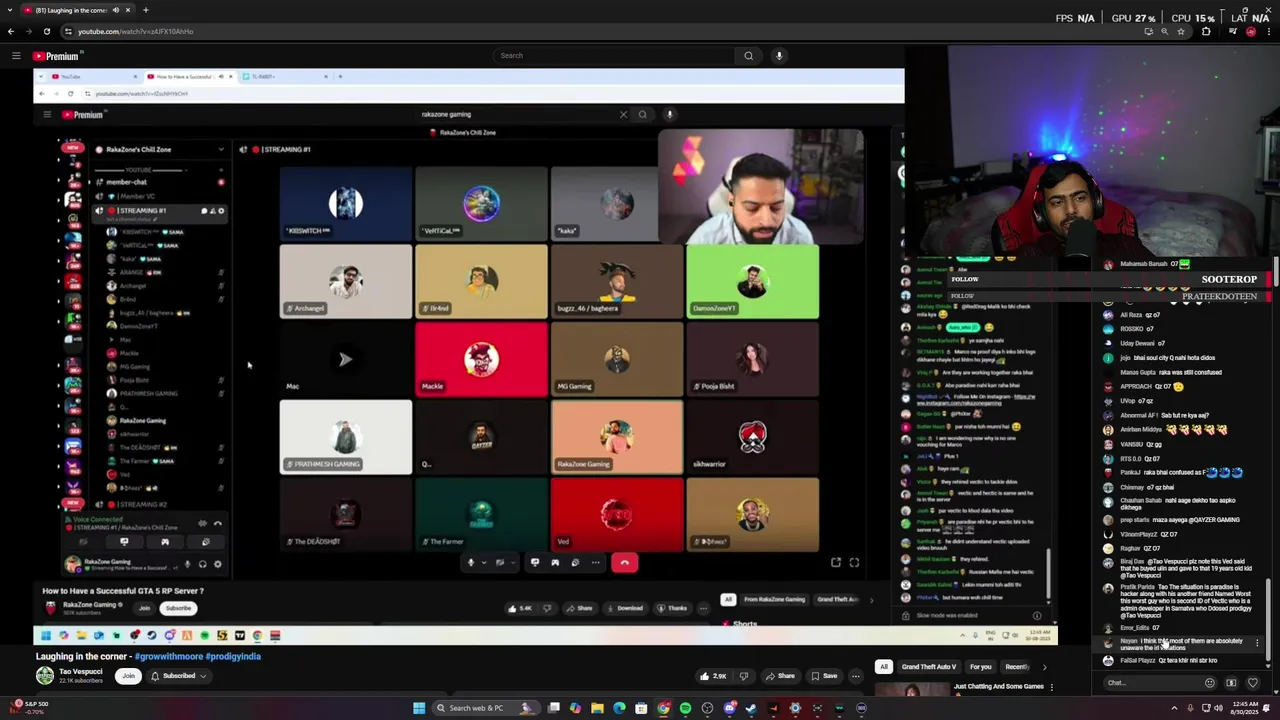Open Discord user settings gear icon

218,564
